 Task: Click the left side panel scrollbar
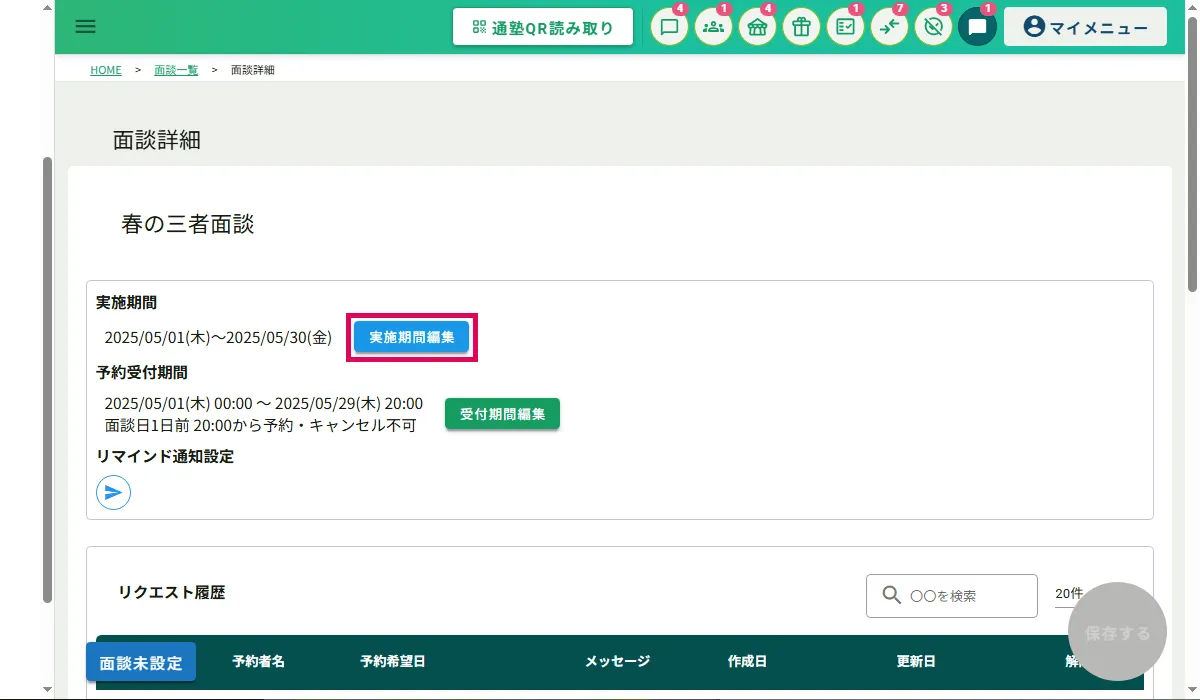point(47,380)
